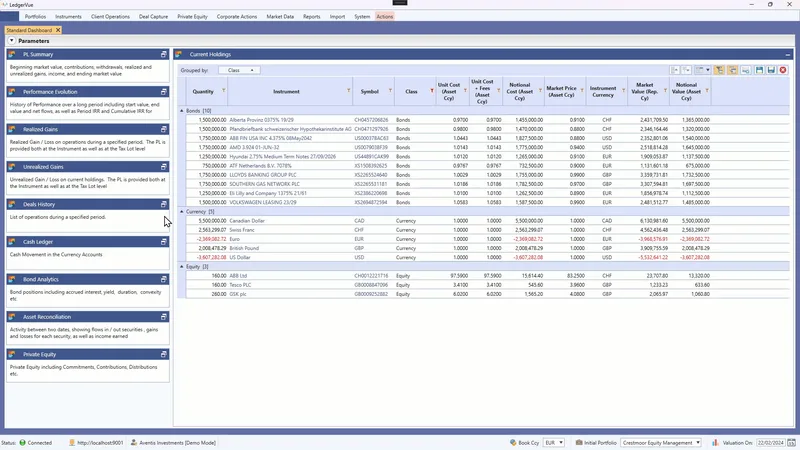Viewport: 800px width, 450px height.
Task: Collapse the Currency group
Action: (182, 211)
